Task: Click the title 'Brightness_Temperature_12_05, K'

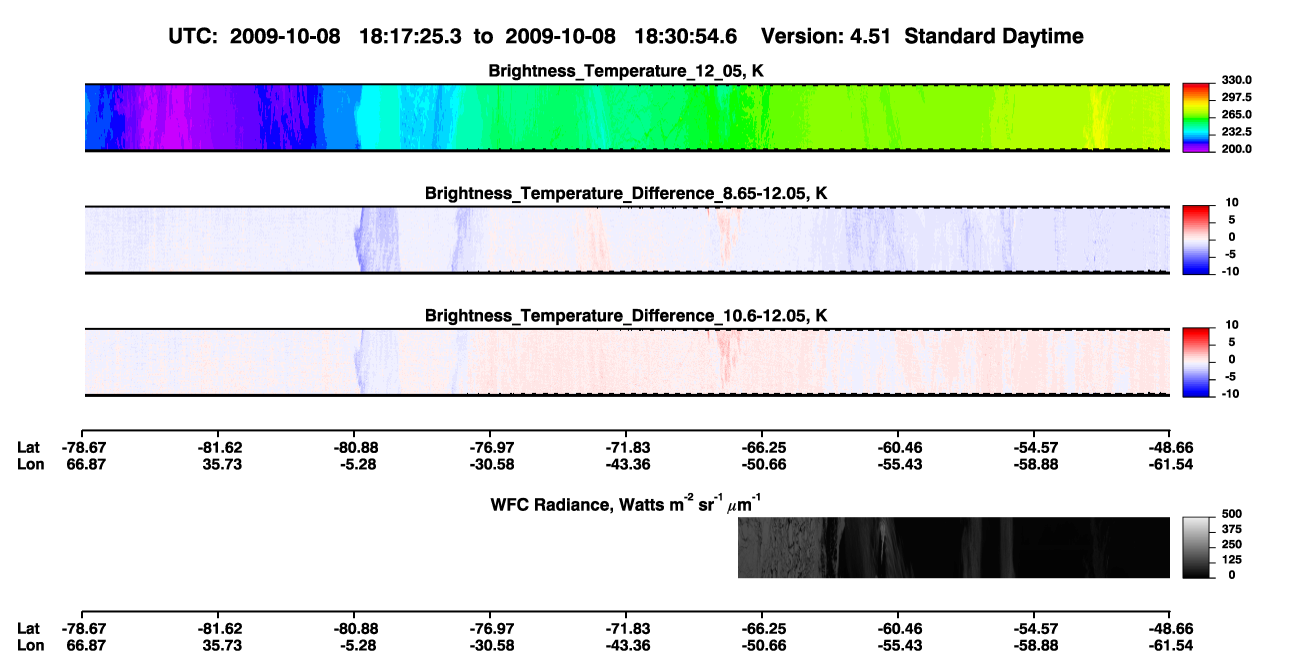Action: (626, 71)
